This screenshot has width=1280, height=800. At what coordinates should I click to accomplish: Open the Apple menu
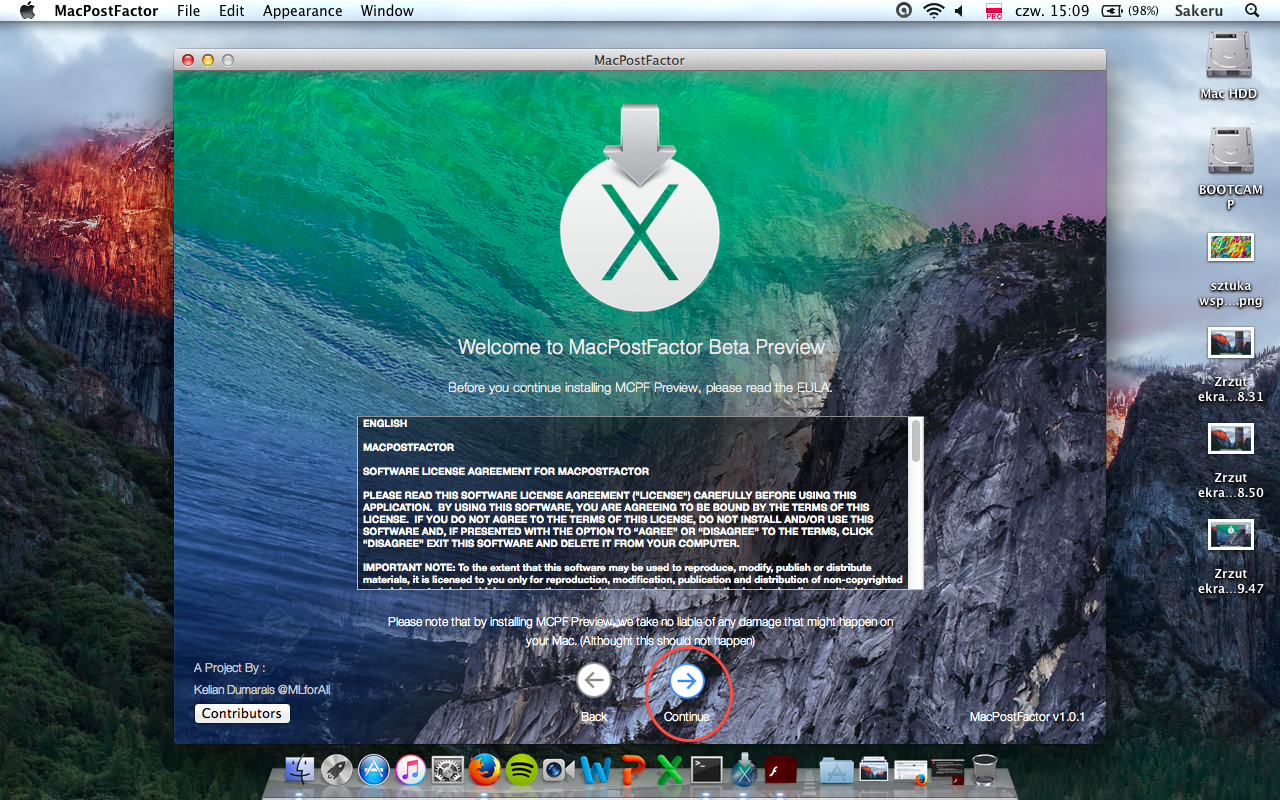[x=27, y=11]
